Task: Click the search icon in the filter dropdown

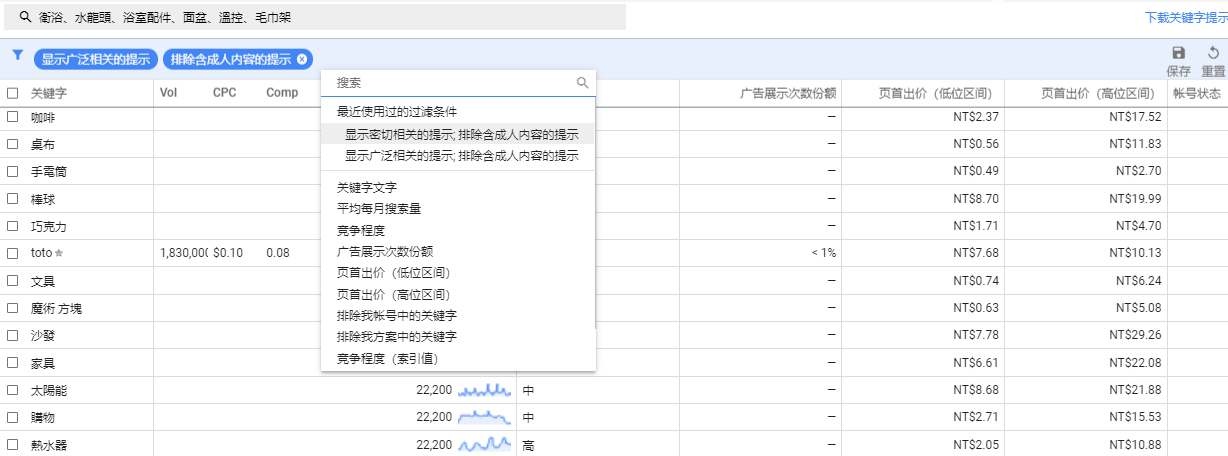Action: 583,83
